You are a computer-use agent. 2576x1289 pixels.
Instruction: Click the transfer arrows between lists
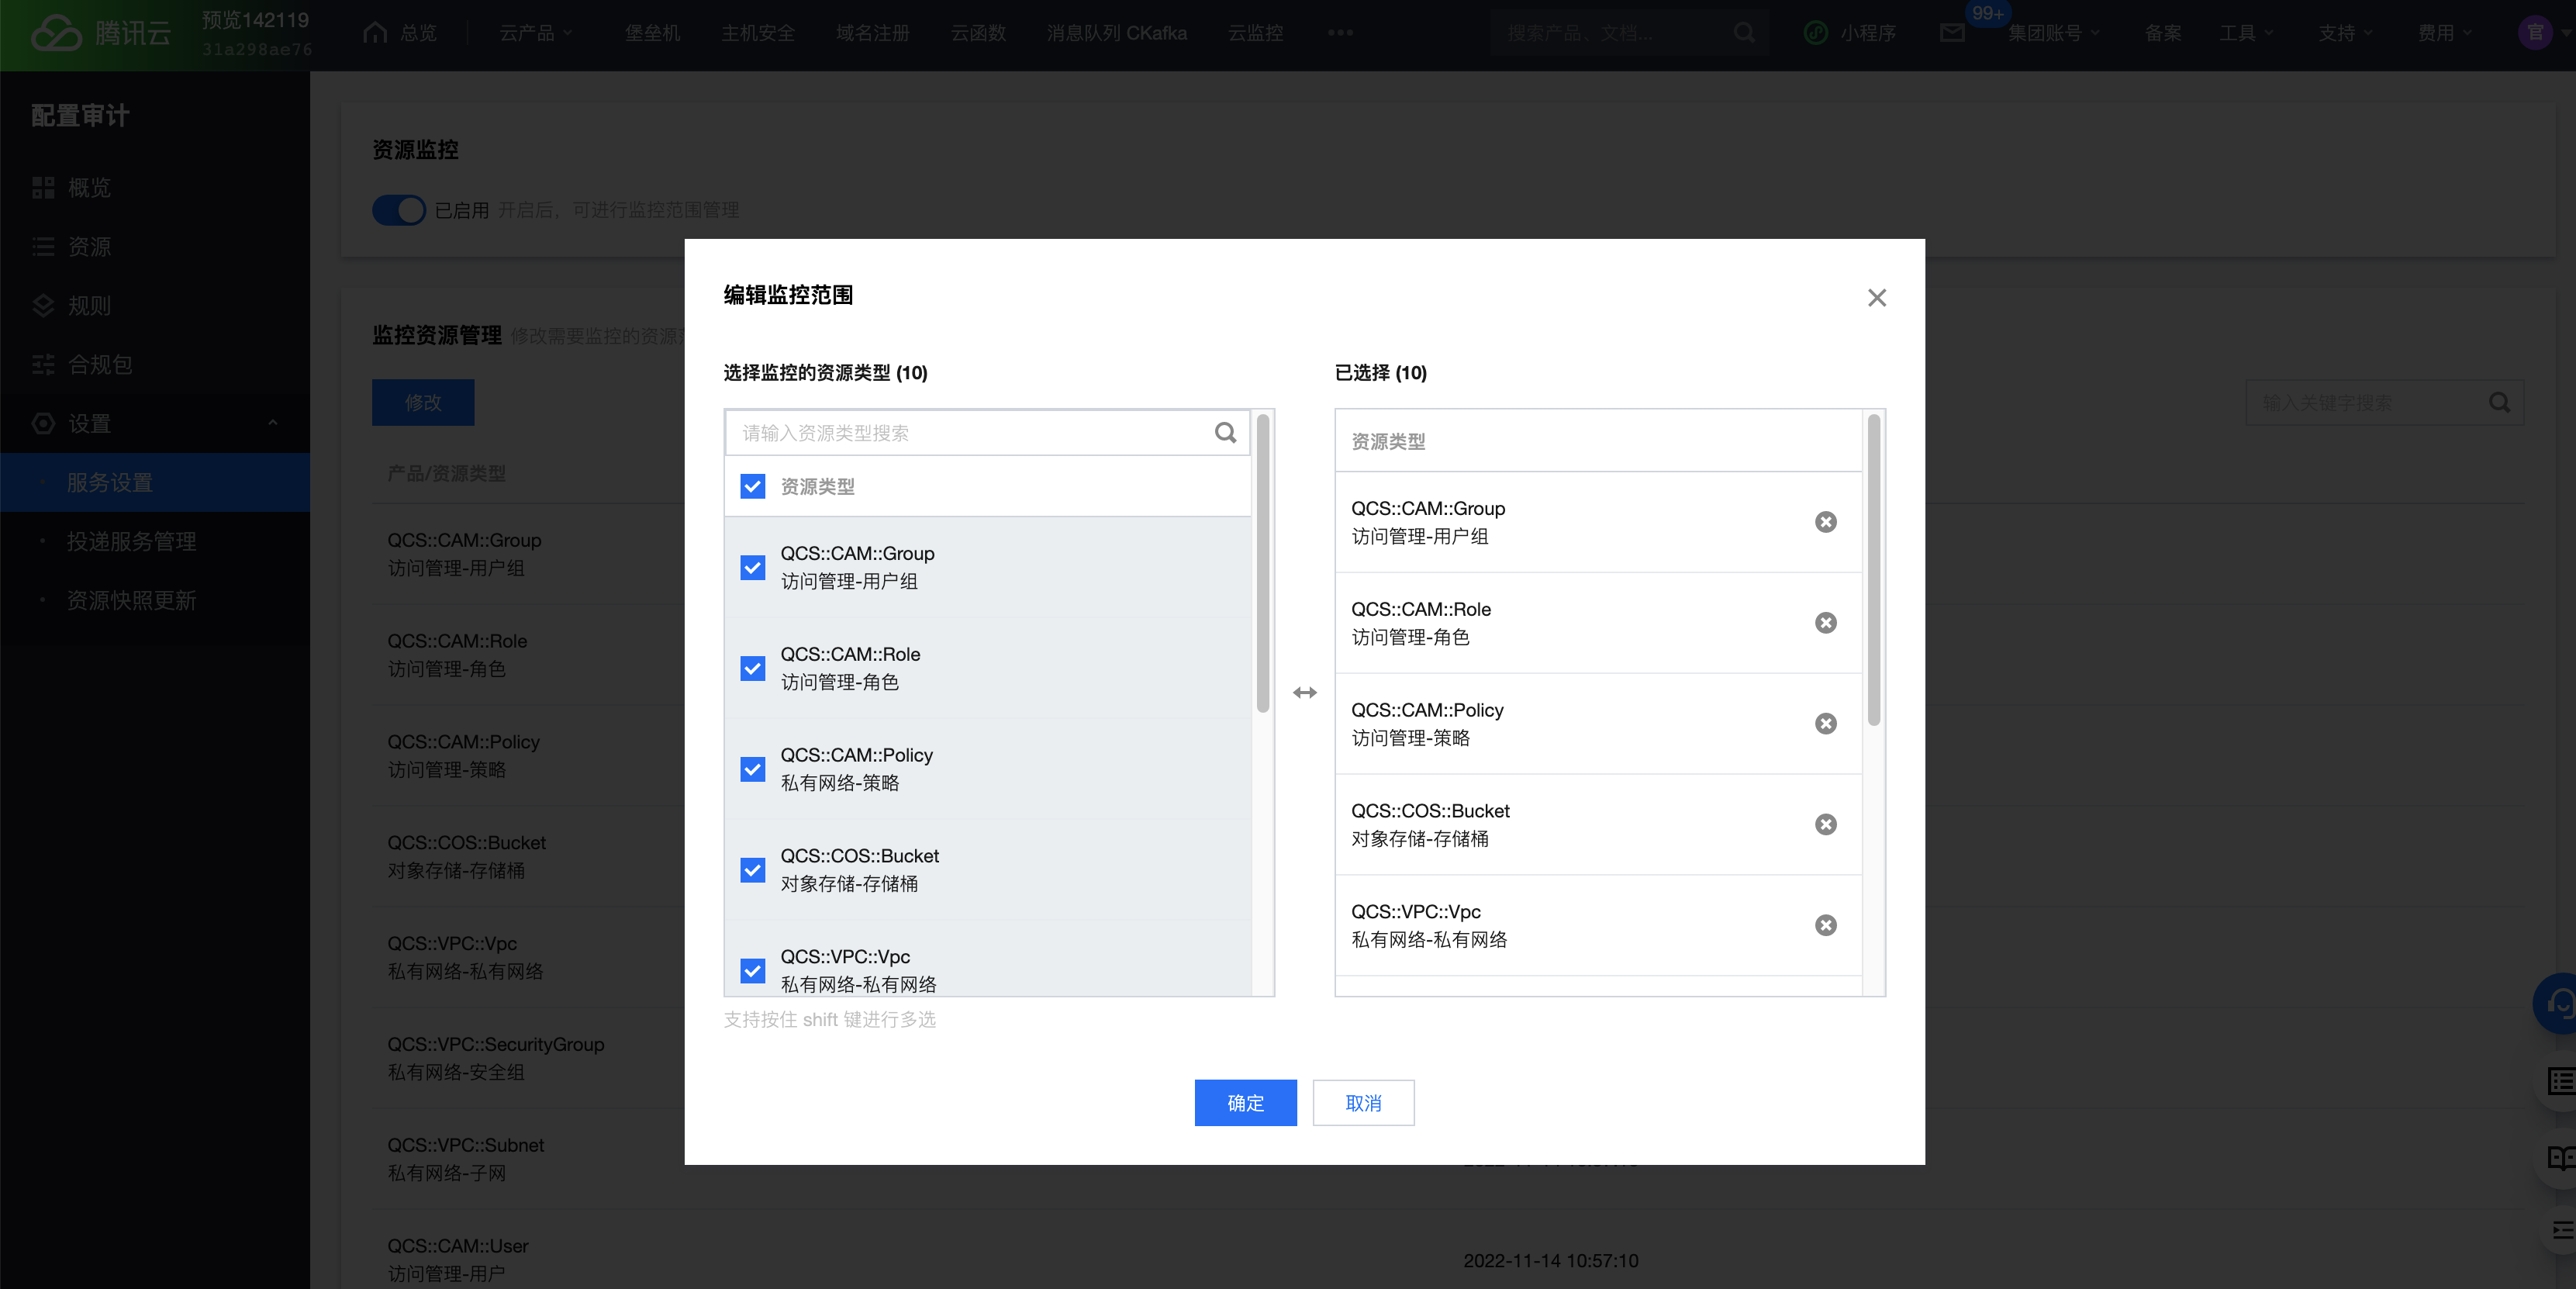pos(1304,692)
